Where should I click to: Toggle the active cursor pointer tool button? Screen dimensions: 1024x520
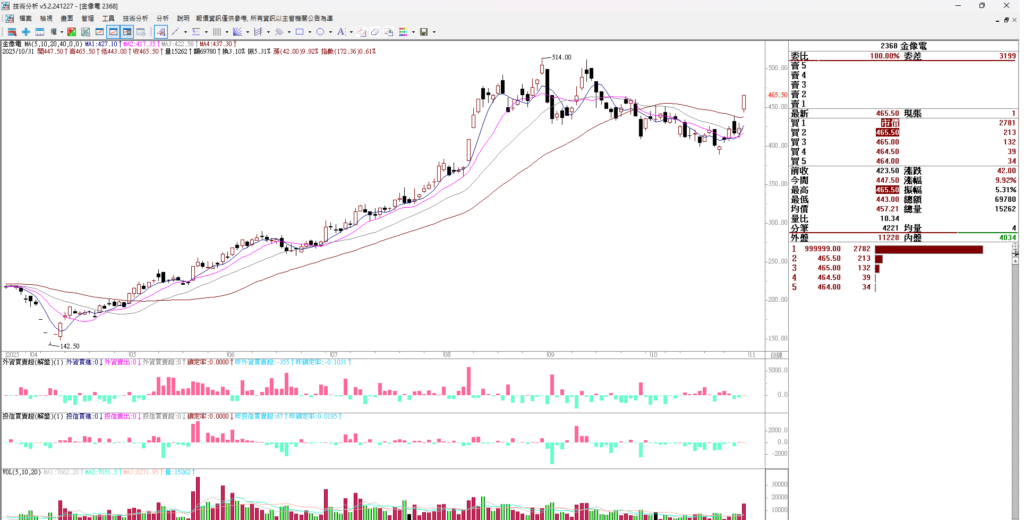point(160,31)
